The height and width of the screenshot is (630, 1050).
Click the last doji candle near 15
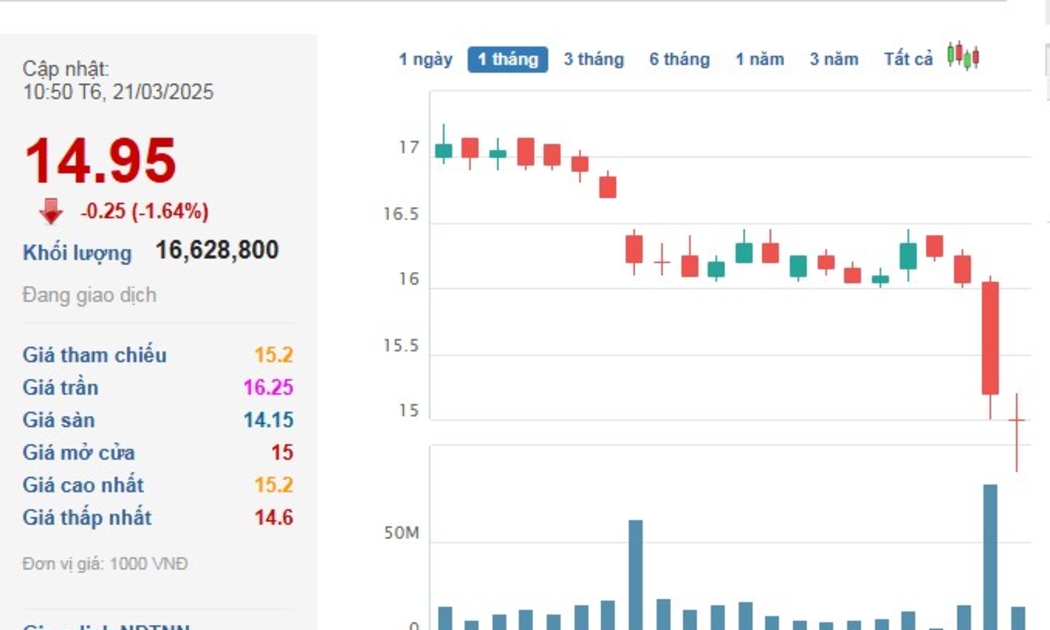(1017, 422)
